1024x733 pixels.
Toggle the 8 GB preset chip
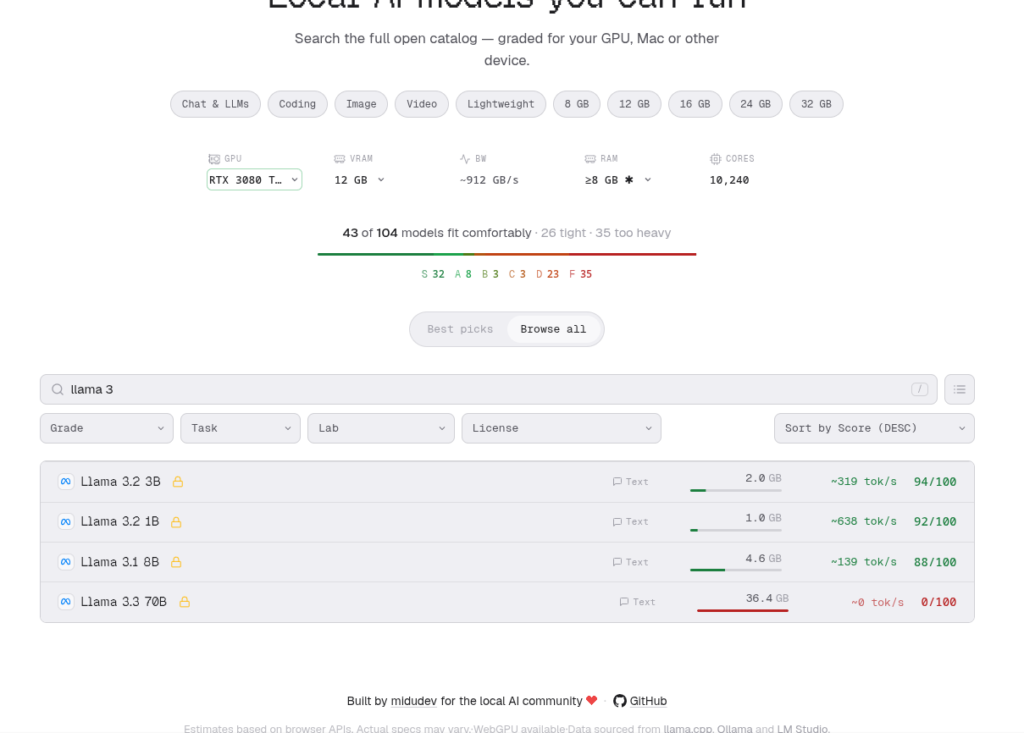coord(577,104)
